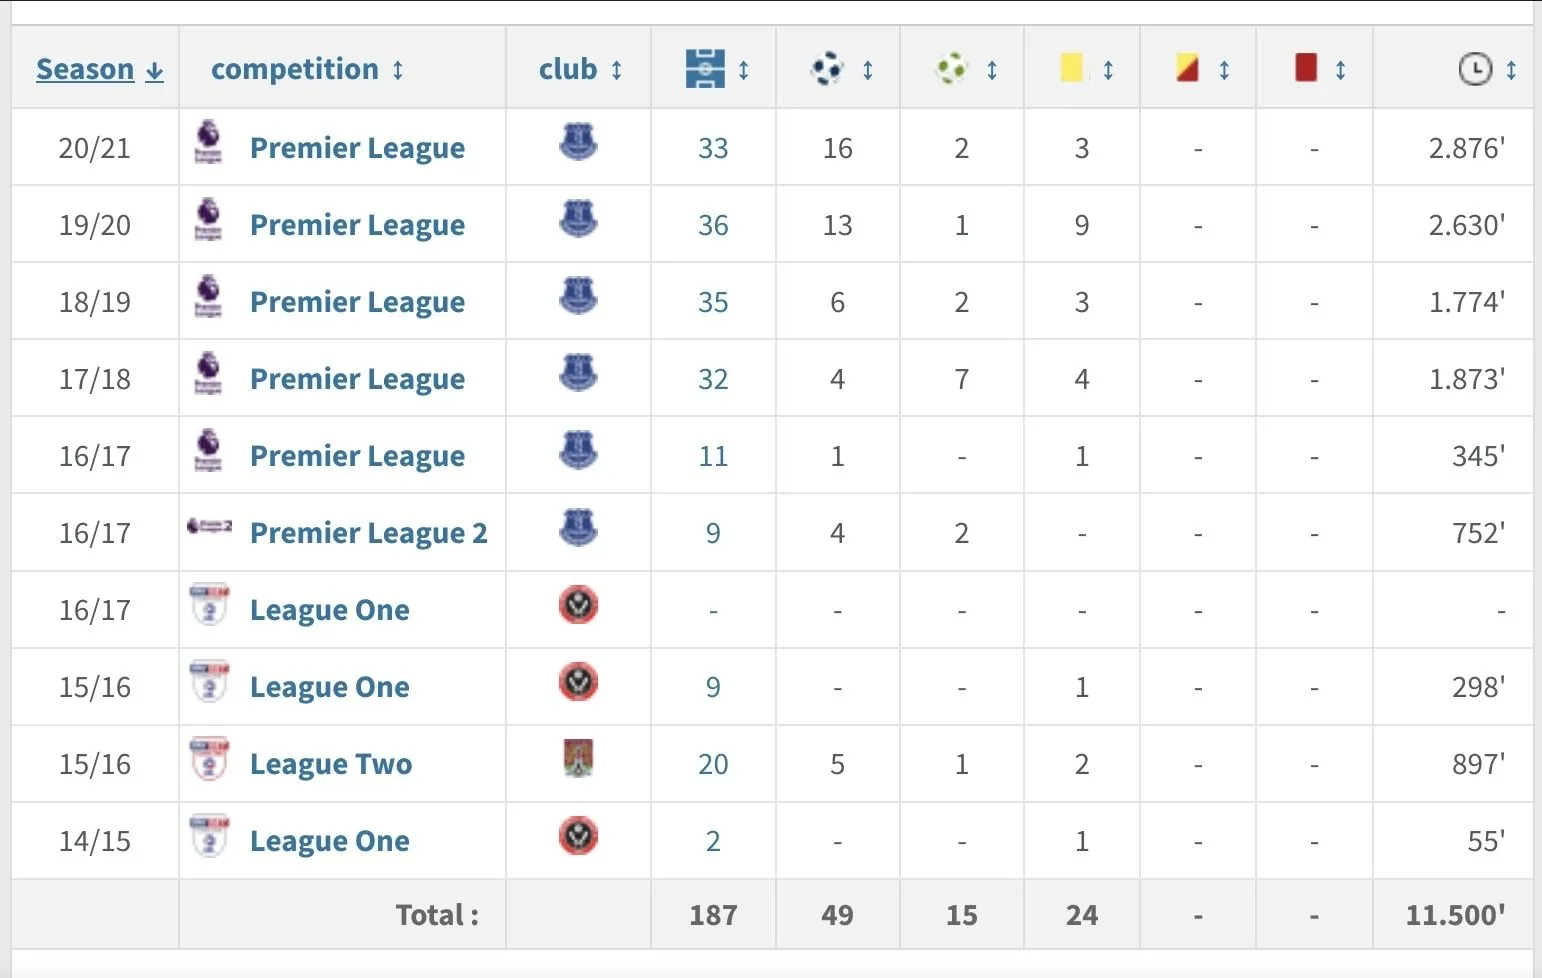Click Sheffield United crest in 14/15 row
The width and height of the screenshot is (1542, 978).
pos(578,836)
